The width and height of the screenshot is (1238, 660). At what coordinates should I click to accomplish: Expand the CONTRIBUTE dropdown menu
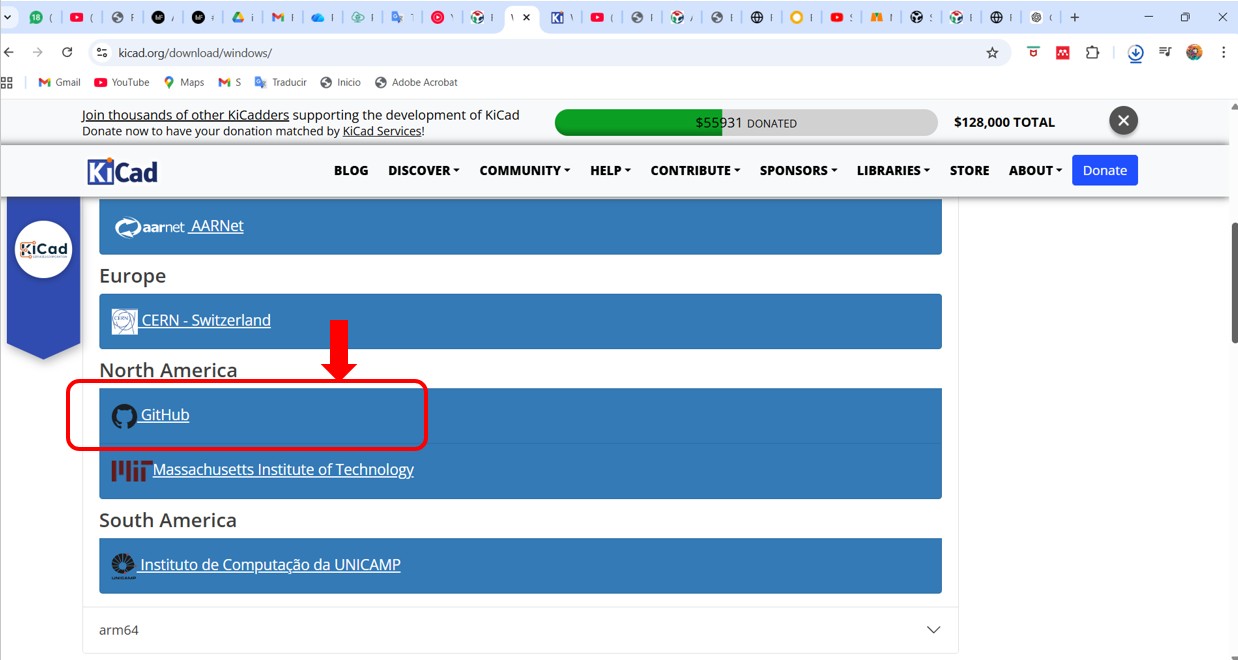click(695, 171)
